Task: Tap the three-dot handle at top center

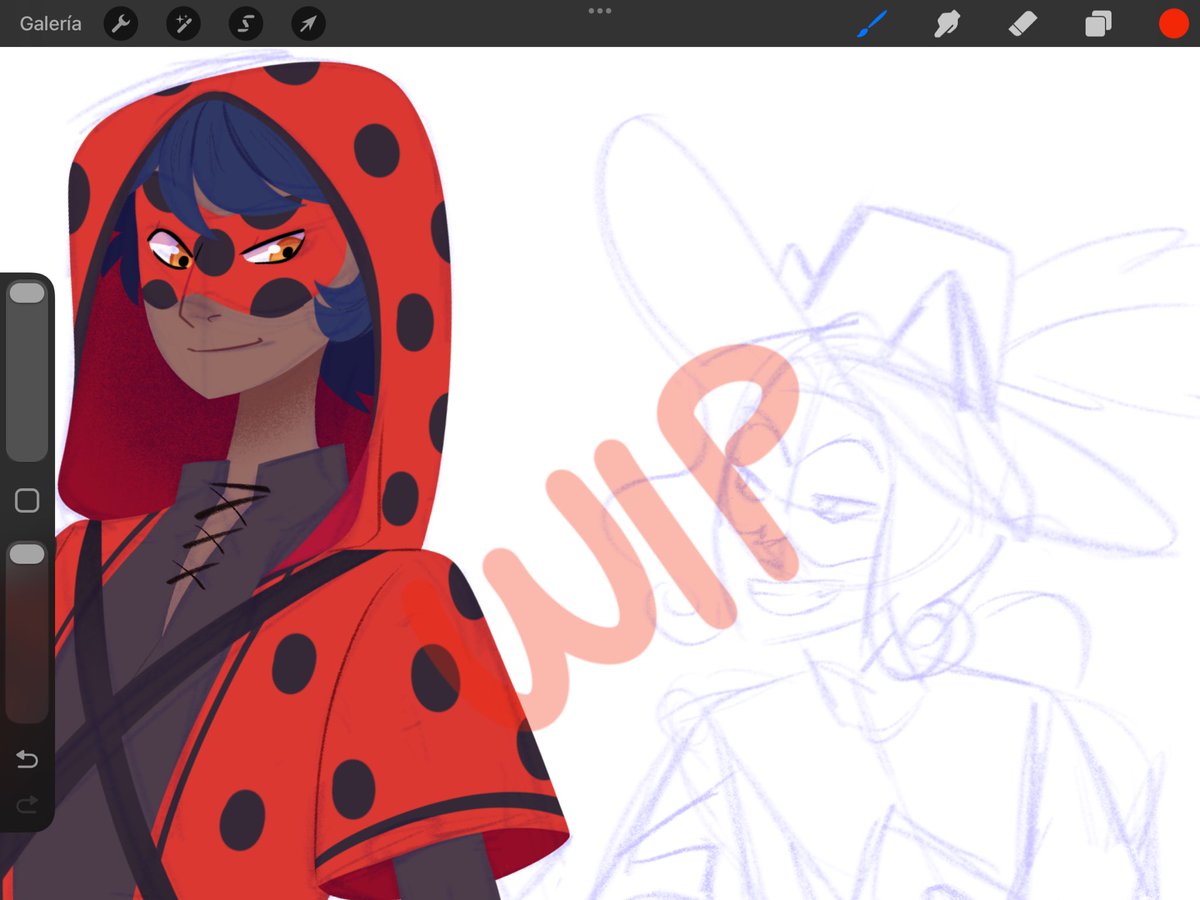Action: 600,11
